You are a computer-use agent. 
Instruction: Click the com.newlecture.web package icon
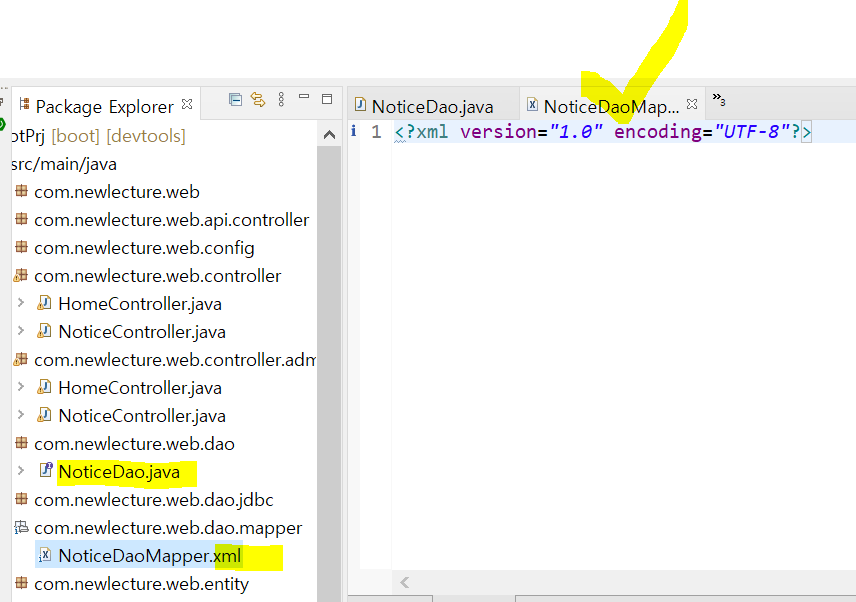click(21, 190)
